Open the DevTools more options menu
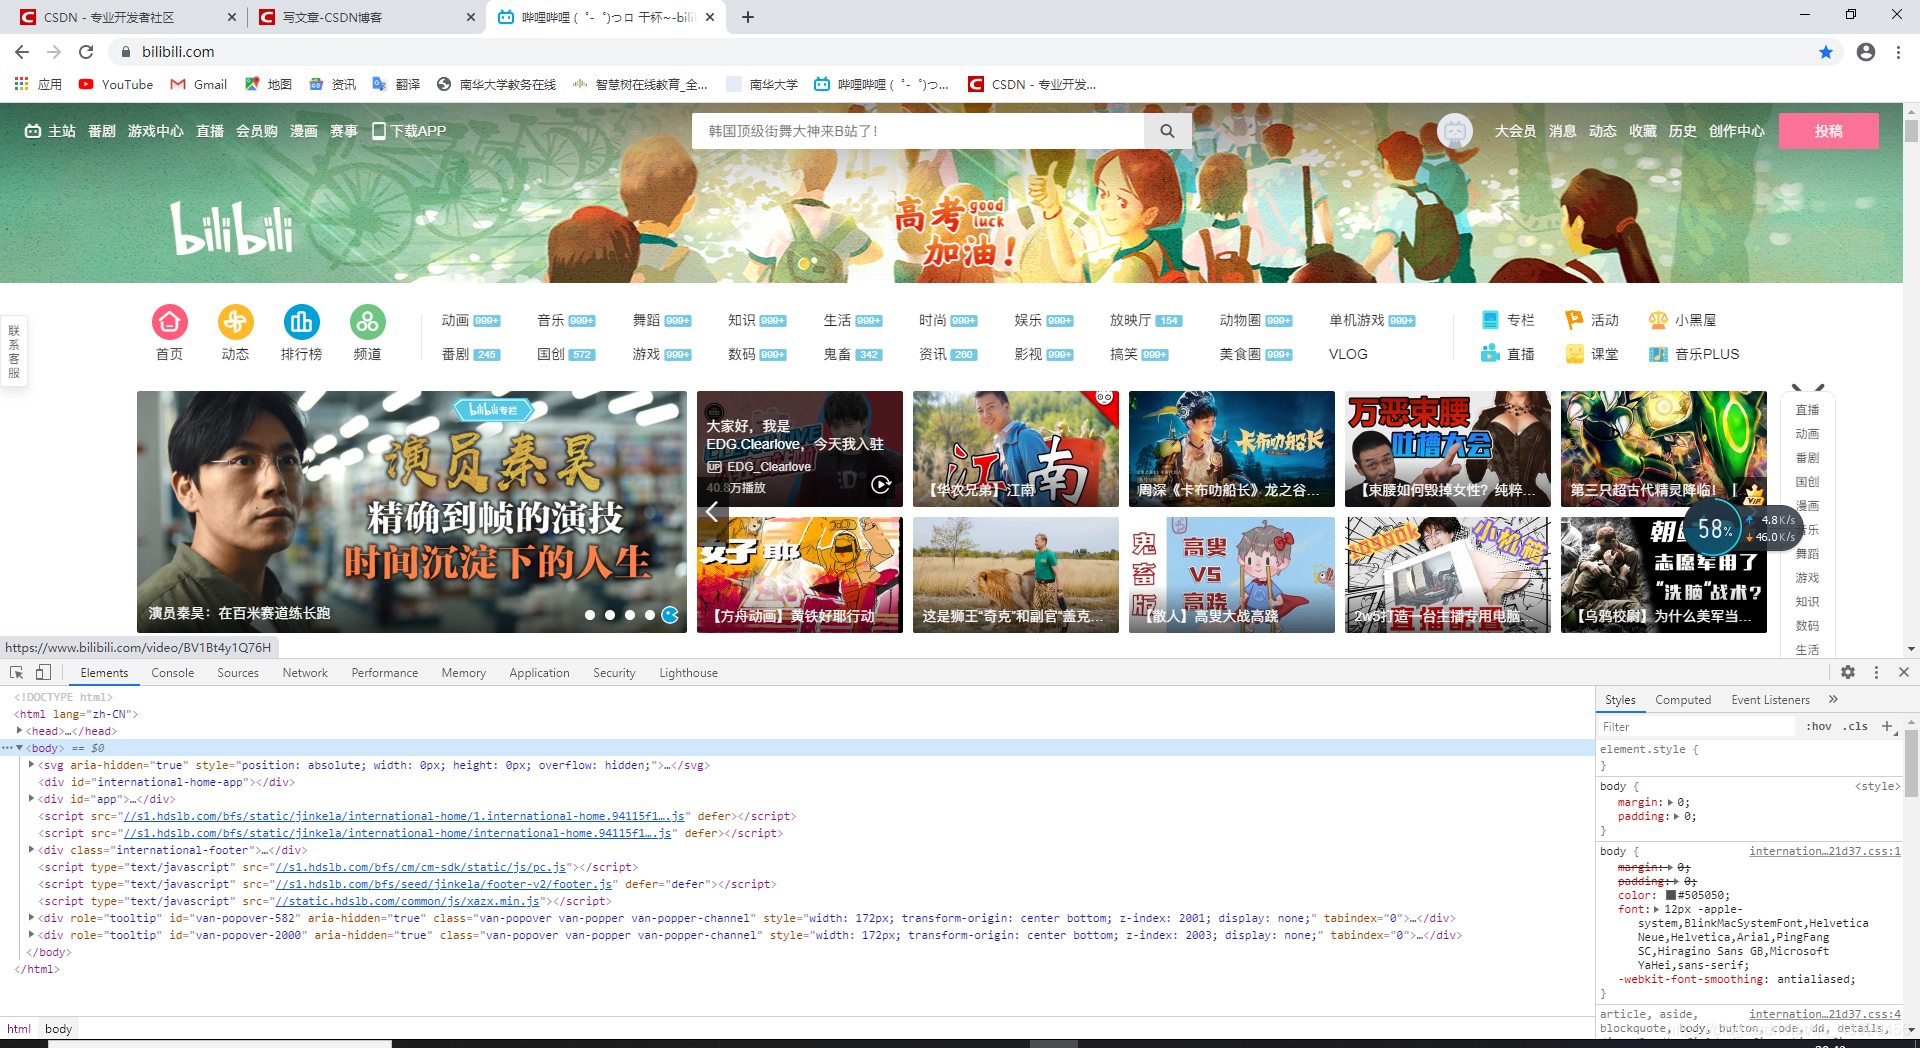This screenshot has height=1048, width=1920. tap(1876, 673)
